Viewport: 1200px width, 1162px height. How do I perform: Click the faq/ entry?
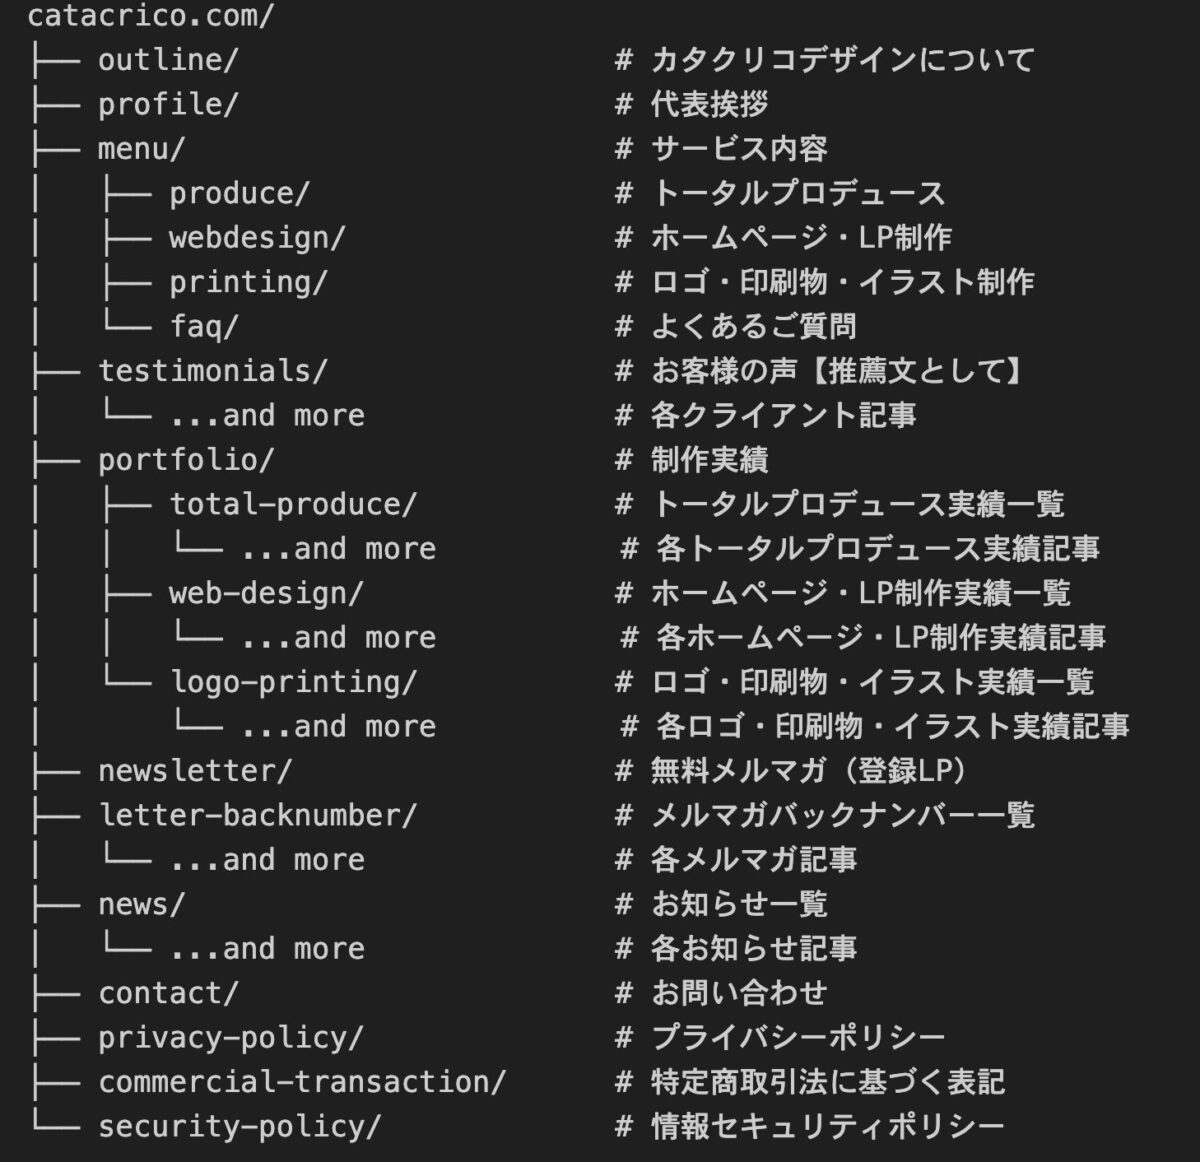coord(204,326)
